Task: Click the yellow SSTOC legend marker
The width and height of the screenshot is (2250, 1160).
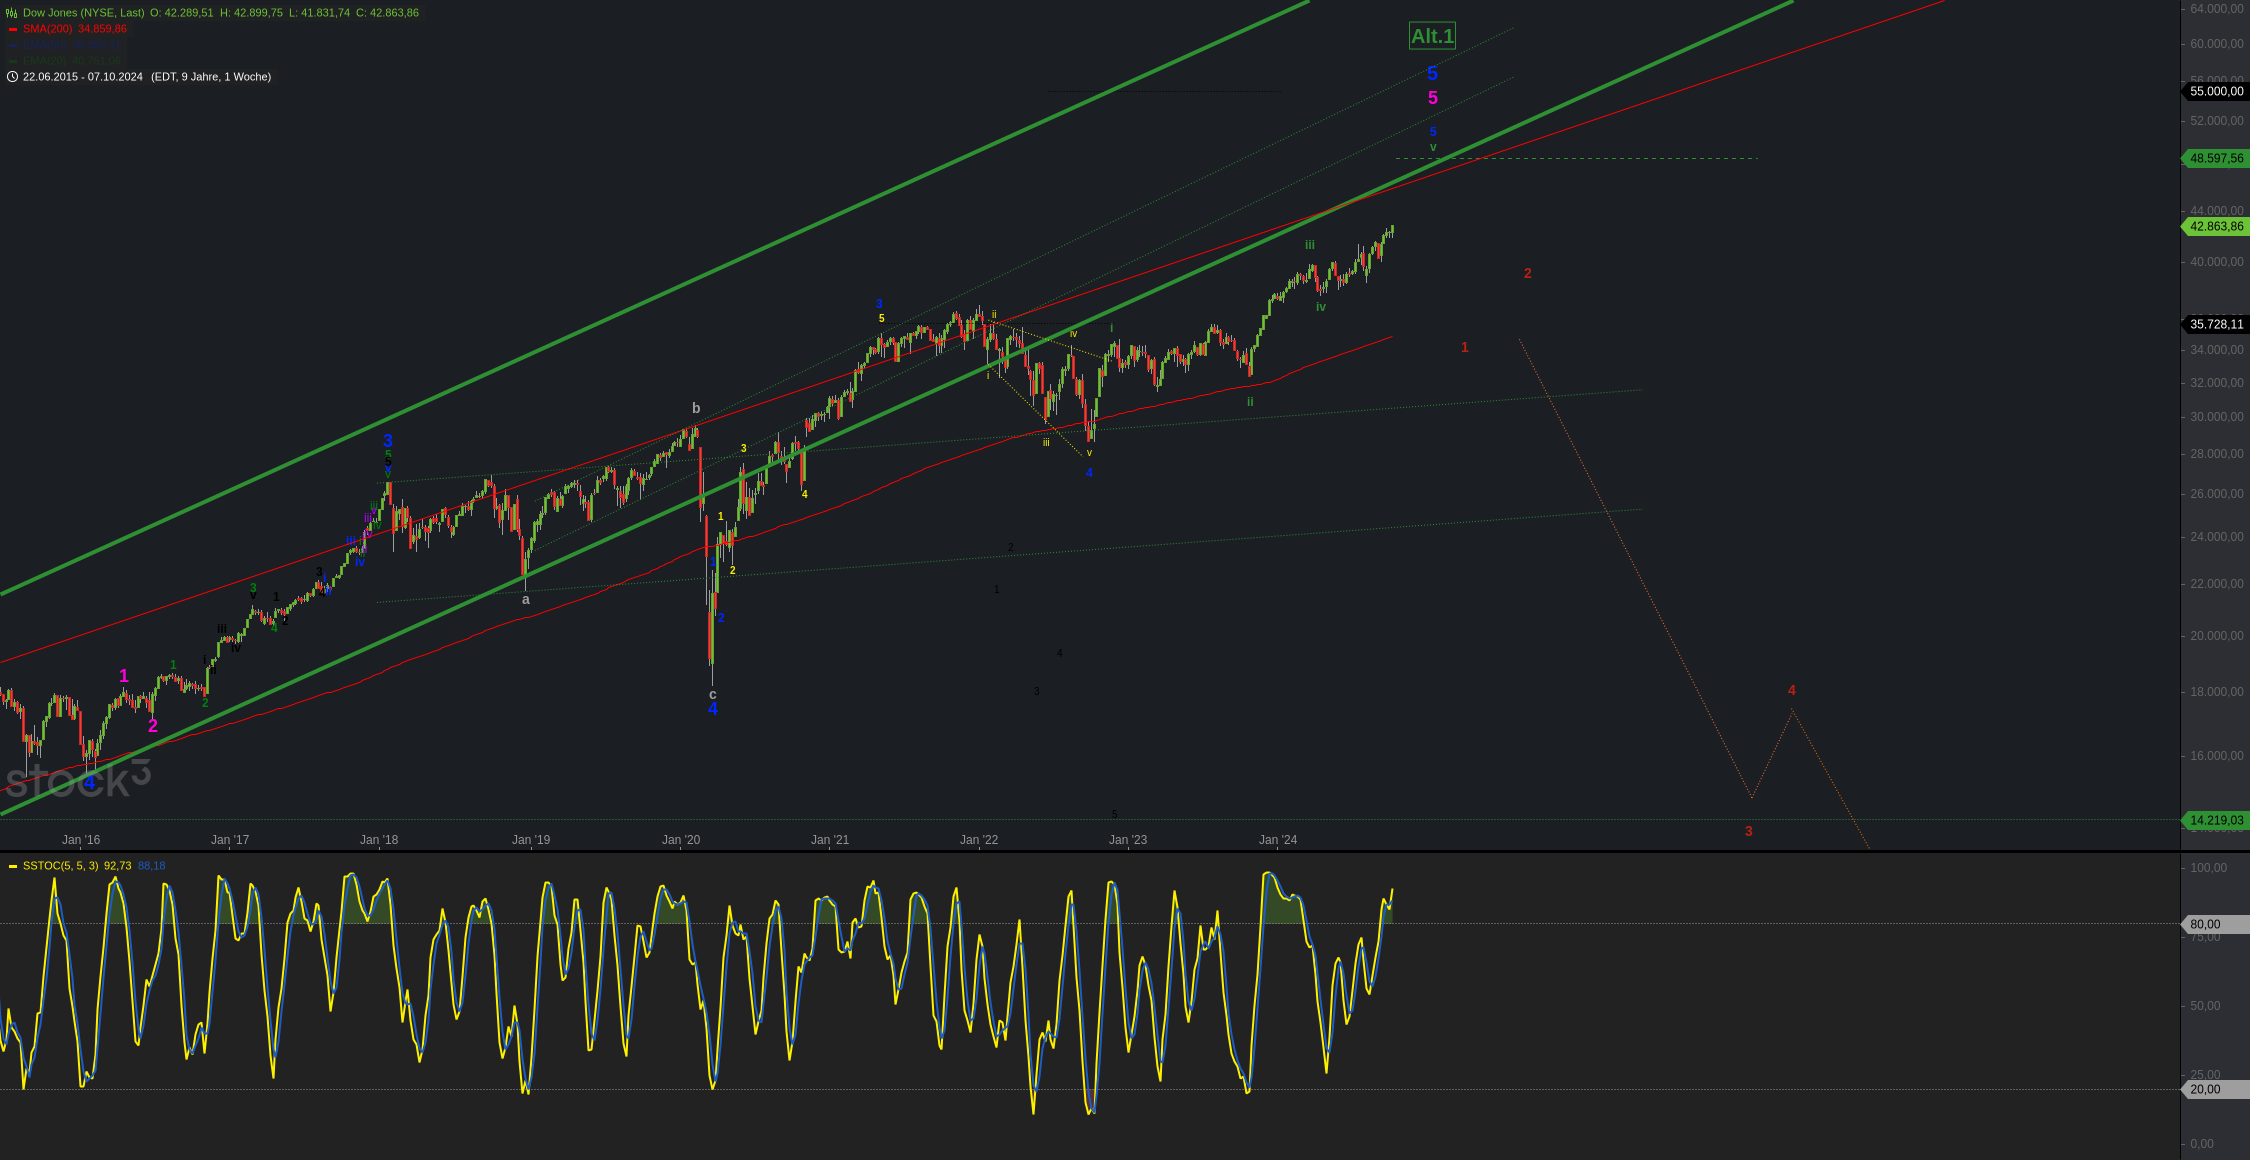Action: pyautogui.click(x=12, y=866)
